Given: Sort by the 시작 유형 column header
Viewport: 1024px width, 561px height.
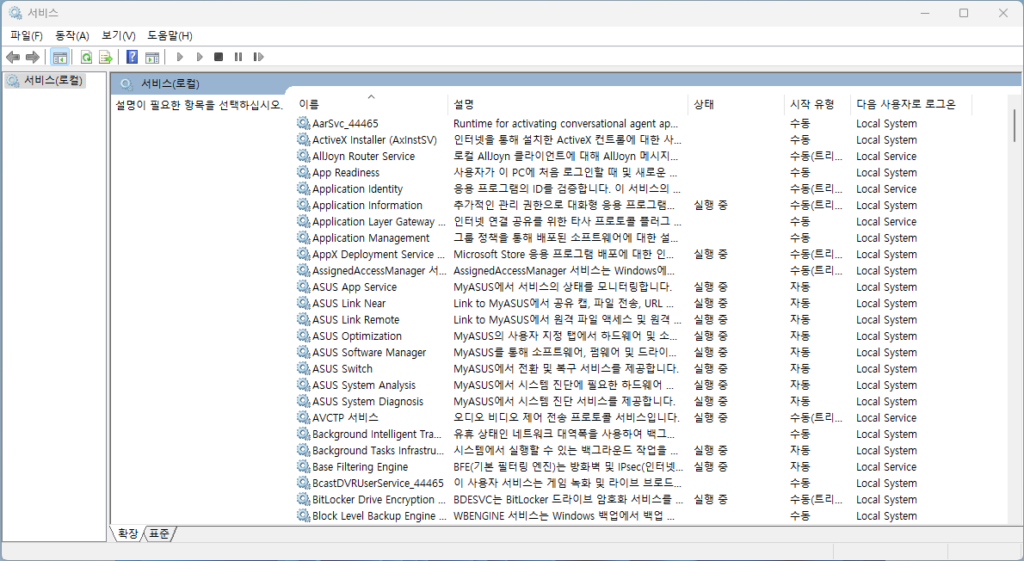Looking at the screenshot, I should pos(818,104).
